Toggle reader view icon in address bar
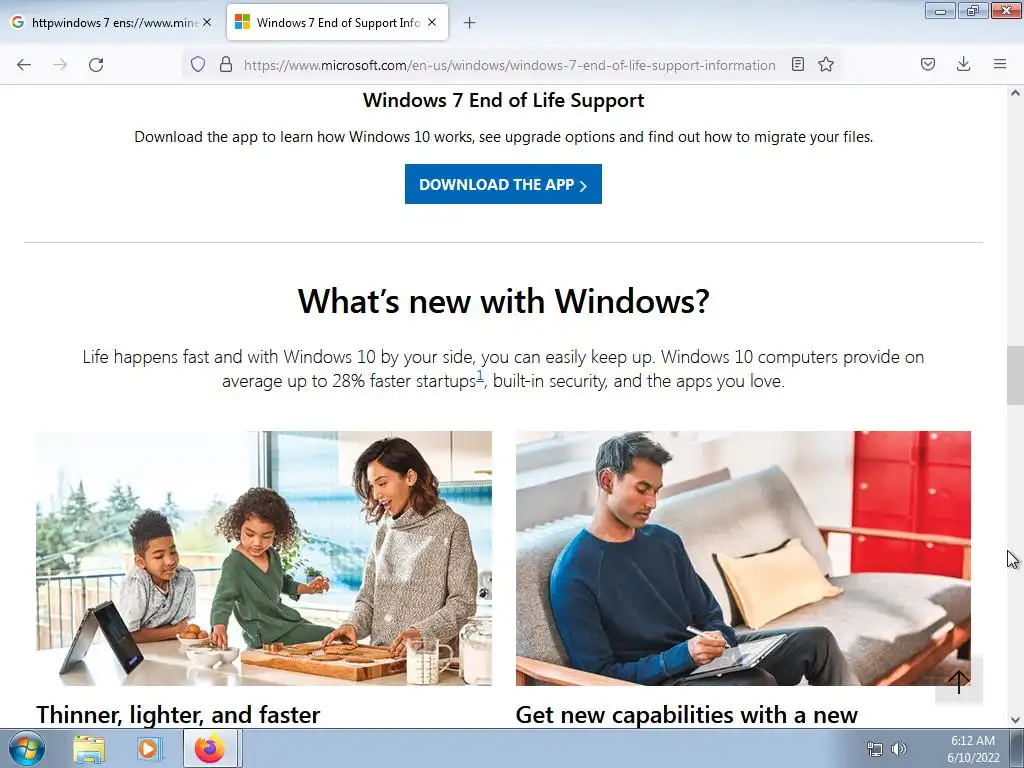 (x=797, y=64)
